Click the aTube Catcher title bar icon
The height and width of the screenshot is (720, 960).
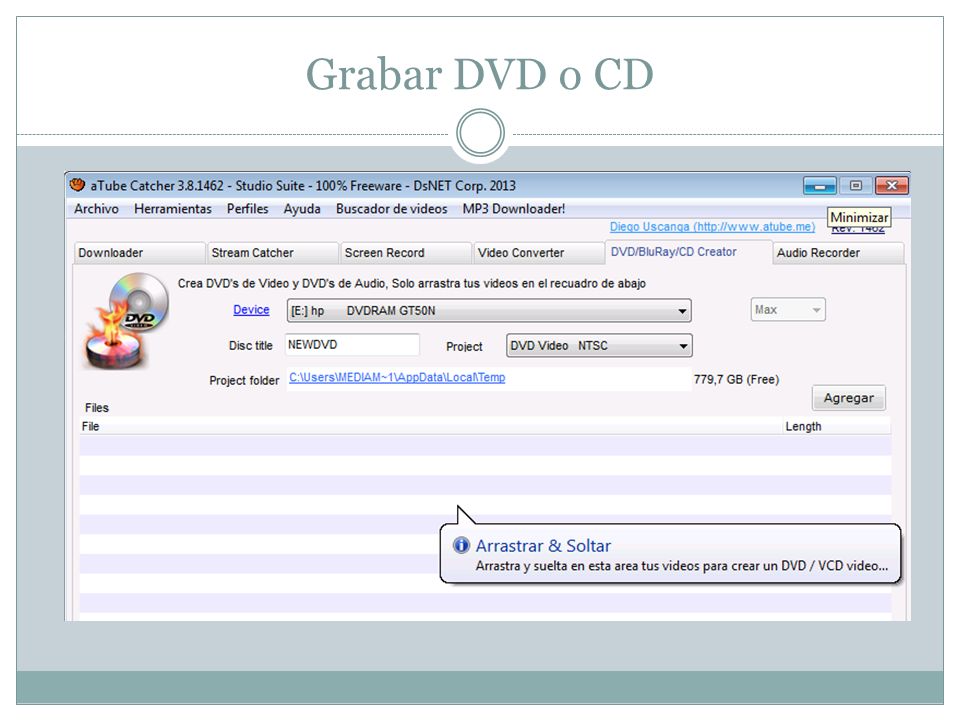(x=77, y=184)
